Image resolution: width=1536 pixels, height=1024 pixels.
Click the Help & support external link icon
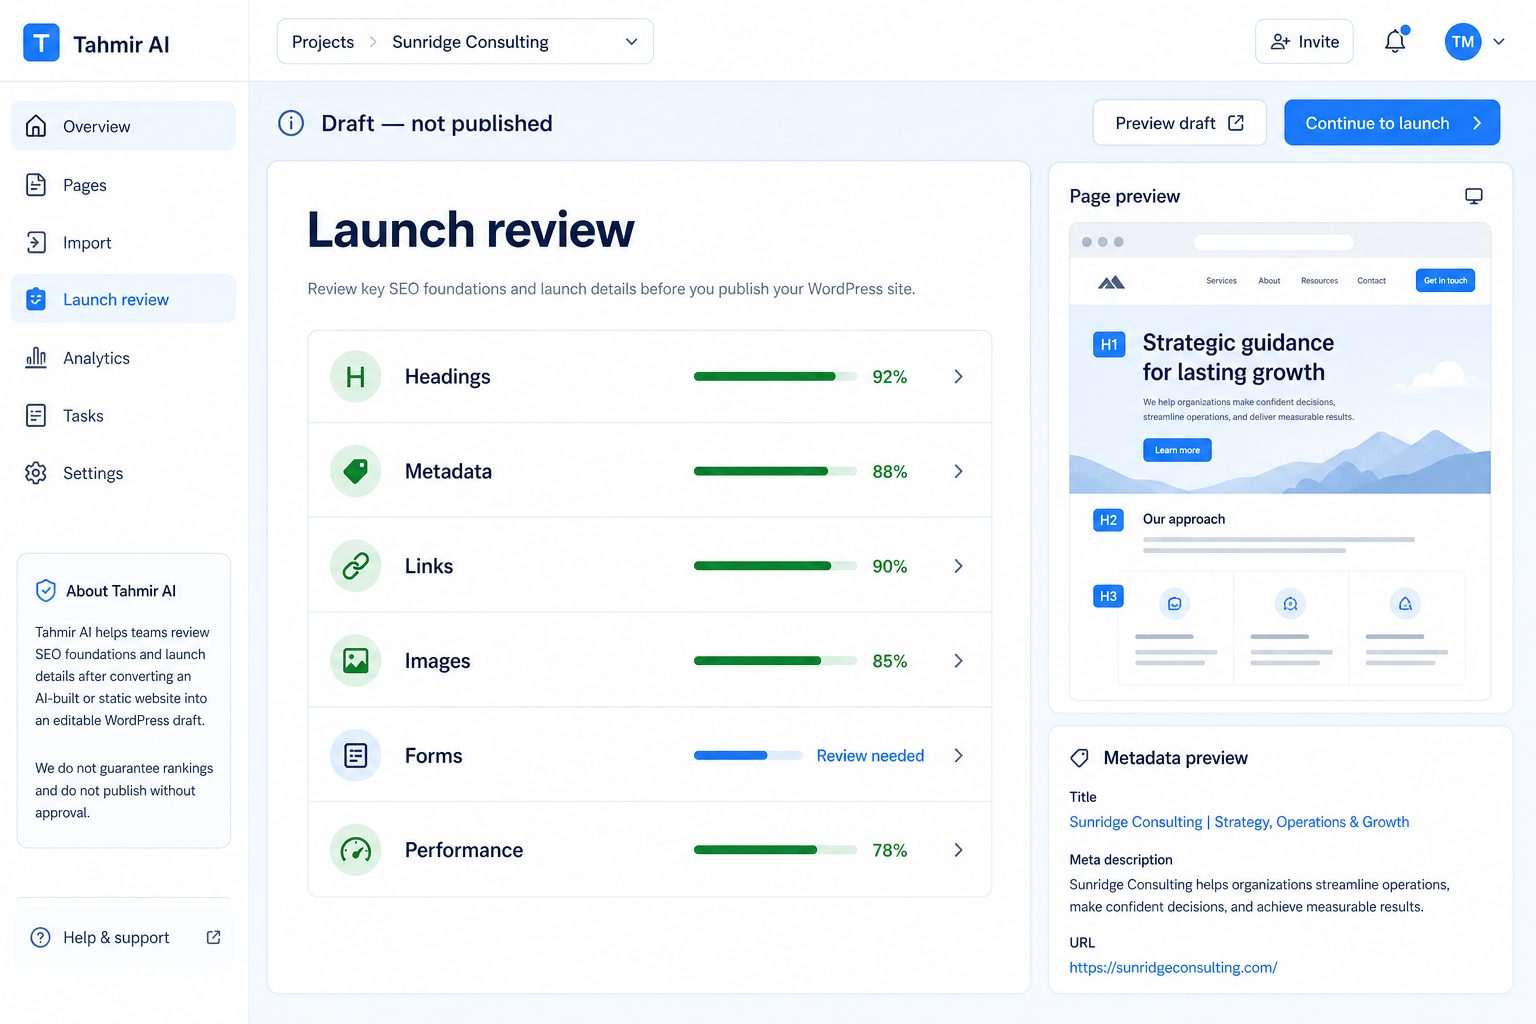213,937
